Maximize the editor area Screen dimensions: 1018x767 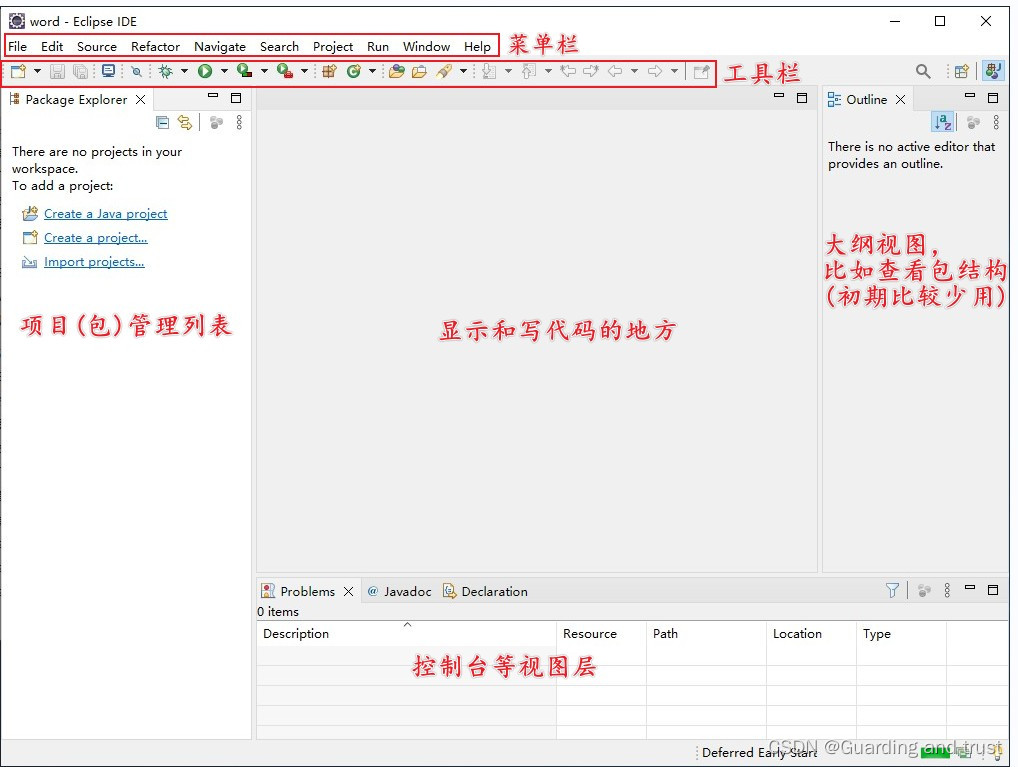click(802, 97)
